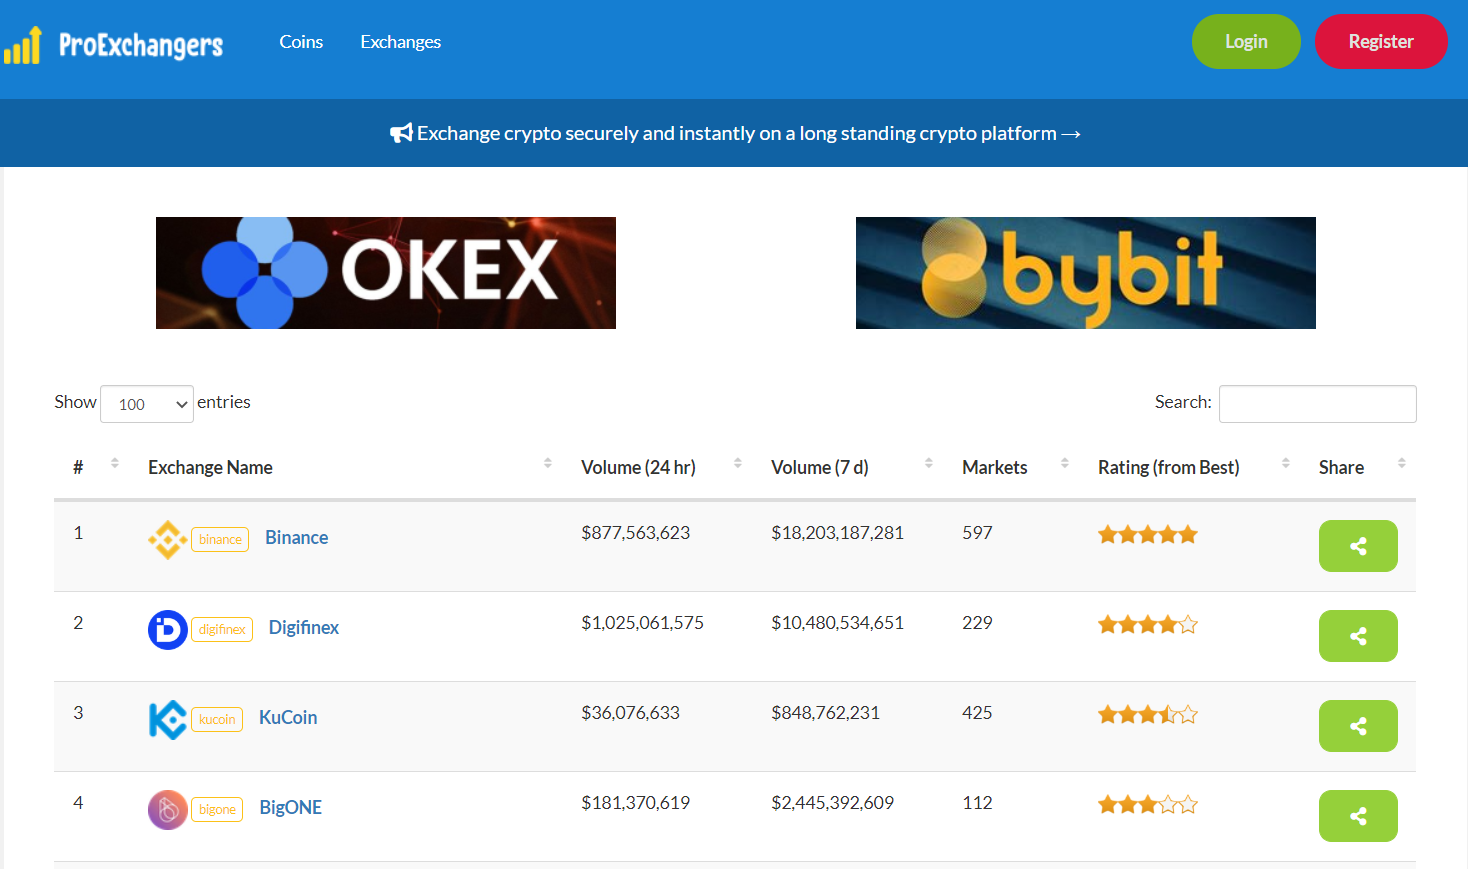Image resolution: width=1468 pixels, height=869 pixels.
Task: Click the ProExchangers site name
Action: click(x=141, y=45)
